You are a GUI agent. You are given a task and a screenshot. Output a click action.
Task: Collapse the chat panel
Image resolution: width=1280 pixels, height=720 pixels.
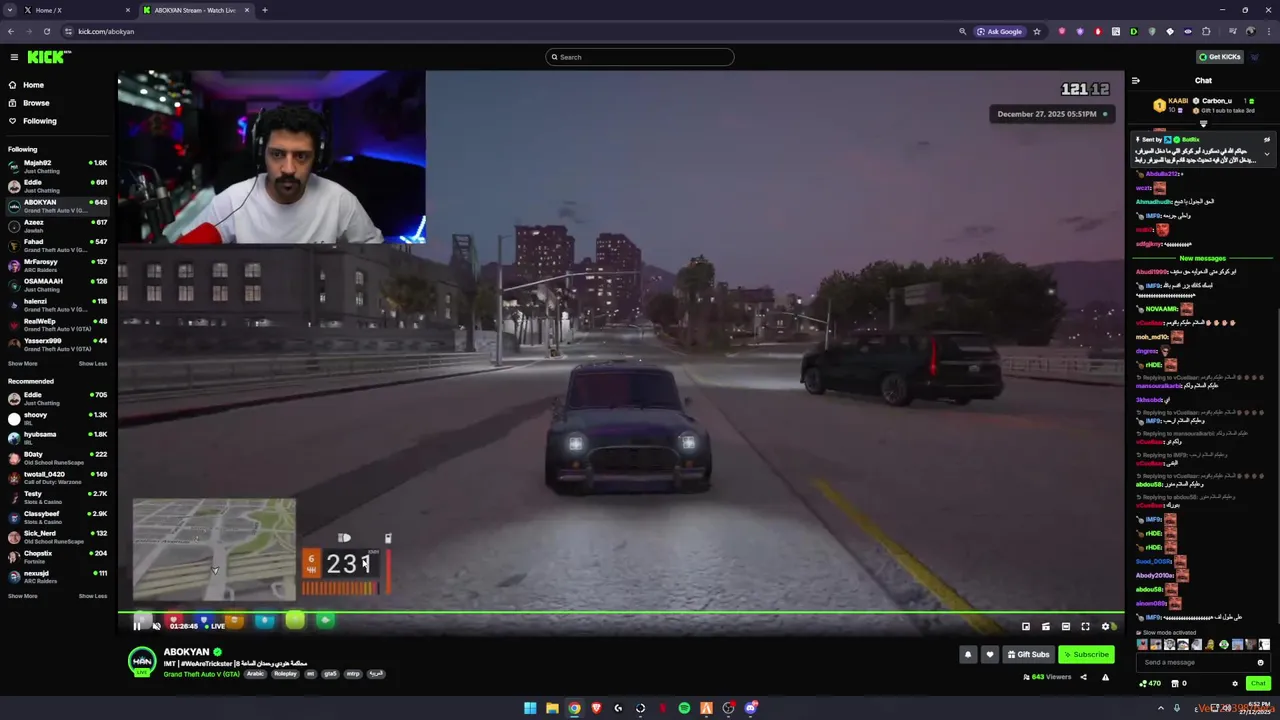1136,81
